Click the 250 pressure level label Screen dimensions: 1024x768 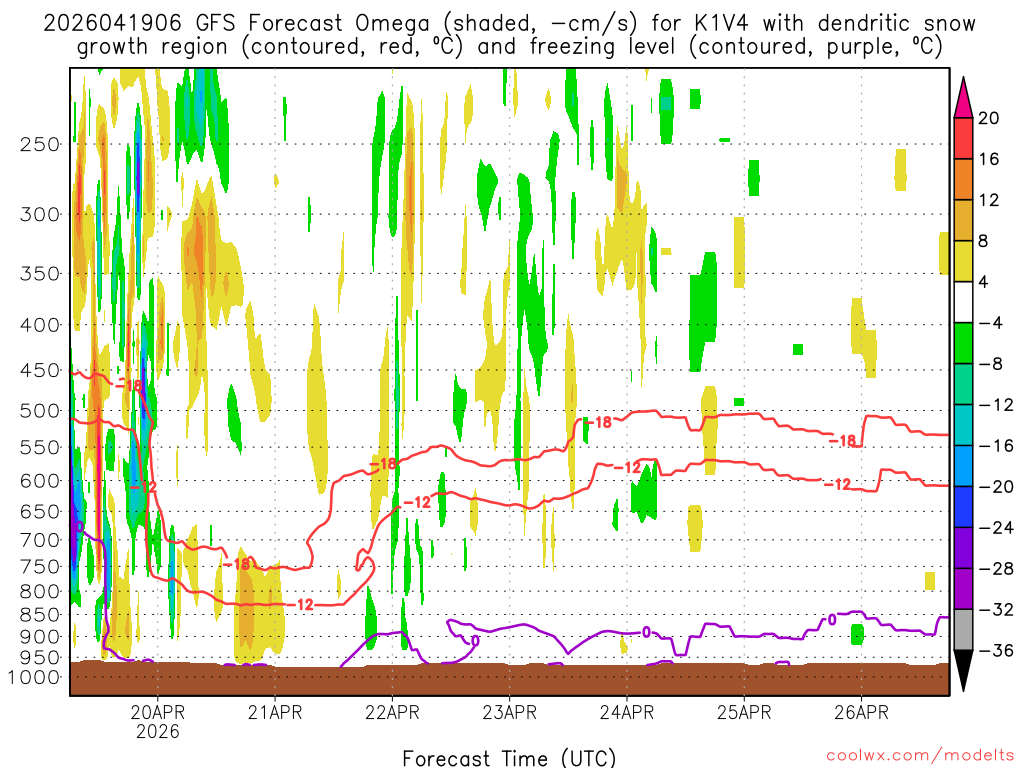[40, 144]
